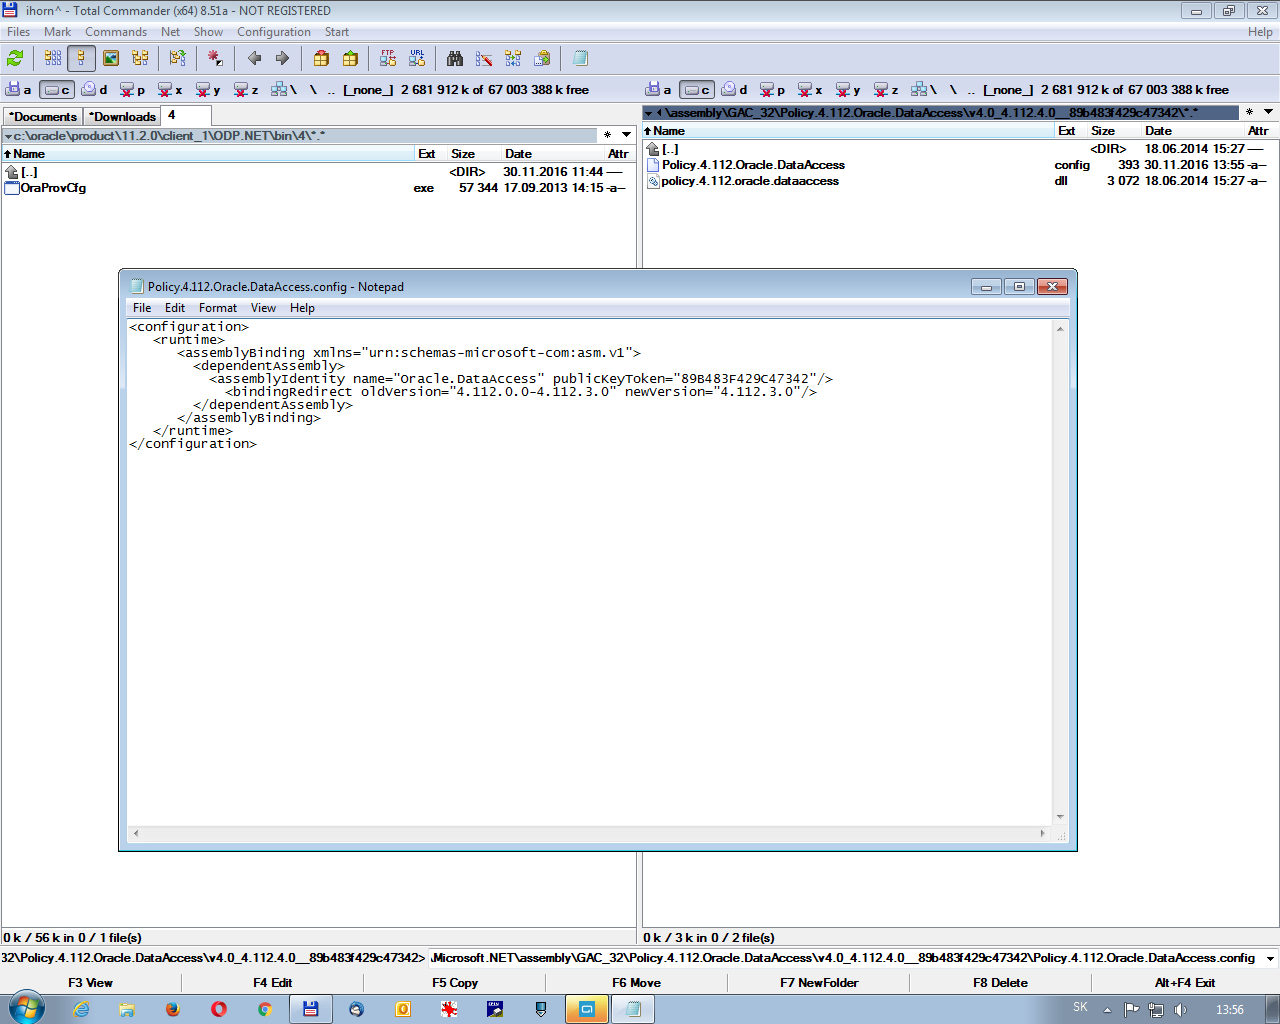Open Firefox from the taskbar
This screenshot has height=1024, width=1280.
pos(172,1009)
